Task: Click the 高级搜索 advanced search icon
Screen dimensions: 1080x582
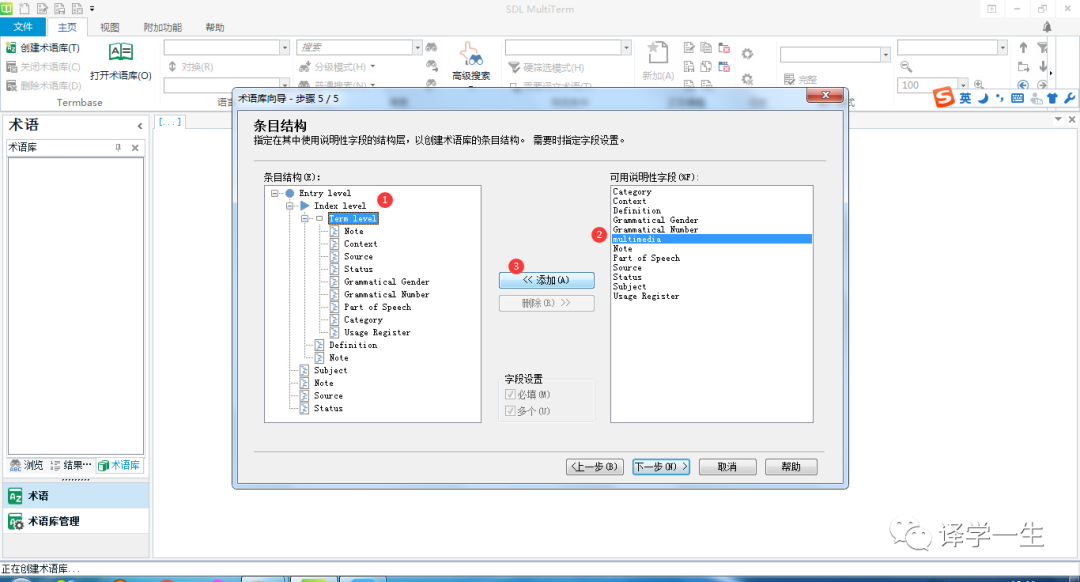Action: [x=470, y=54]
